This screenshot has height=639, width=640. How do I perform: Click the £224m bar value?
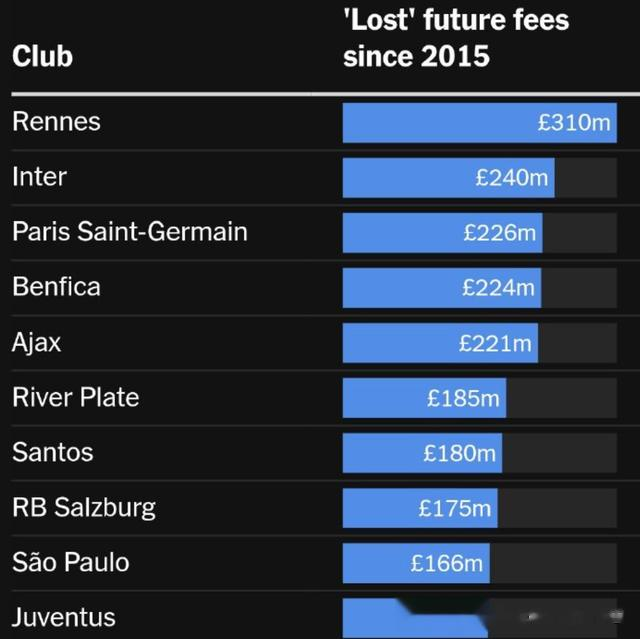[498, 288]
